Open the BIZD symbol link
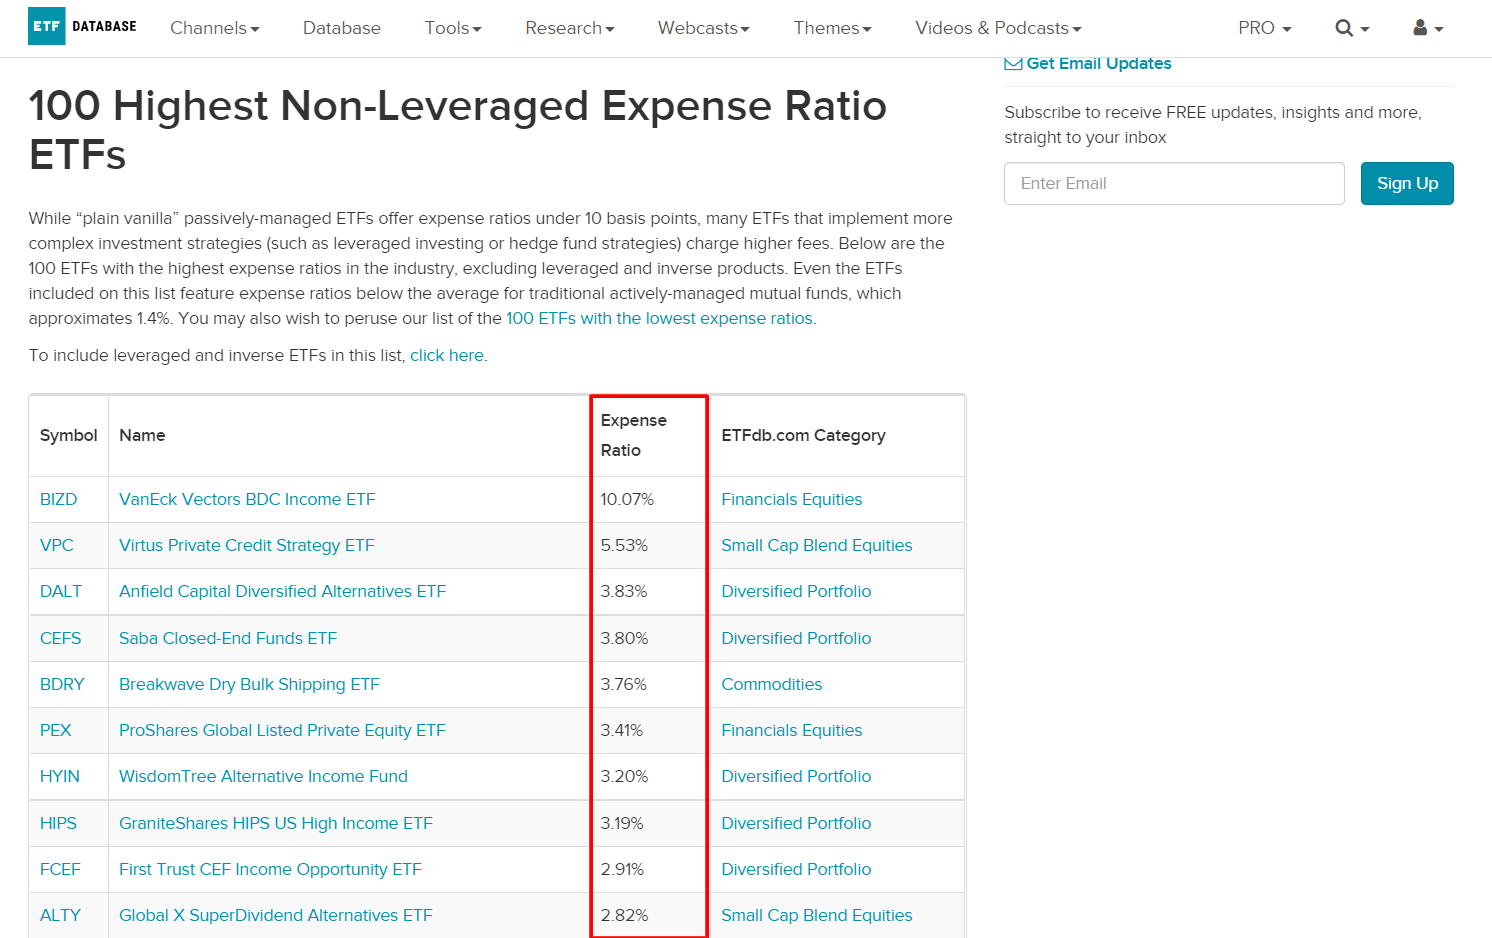This screenshot has height=938, width=1492. pyautogui.click(x=59, y=499)
